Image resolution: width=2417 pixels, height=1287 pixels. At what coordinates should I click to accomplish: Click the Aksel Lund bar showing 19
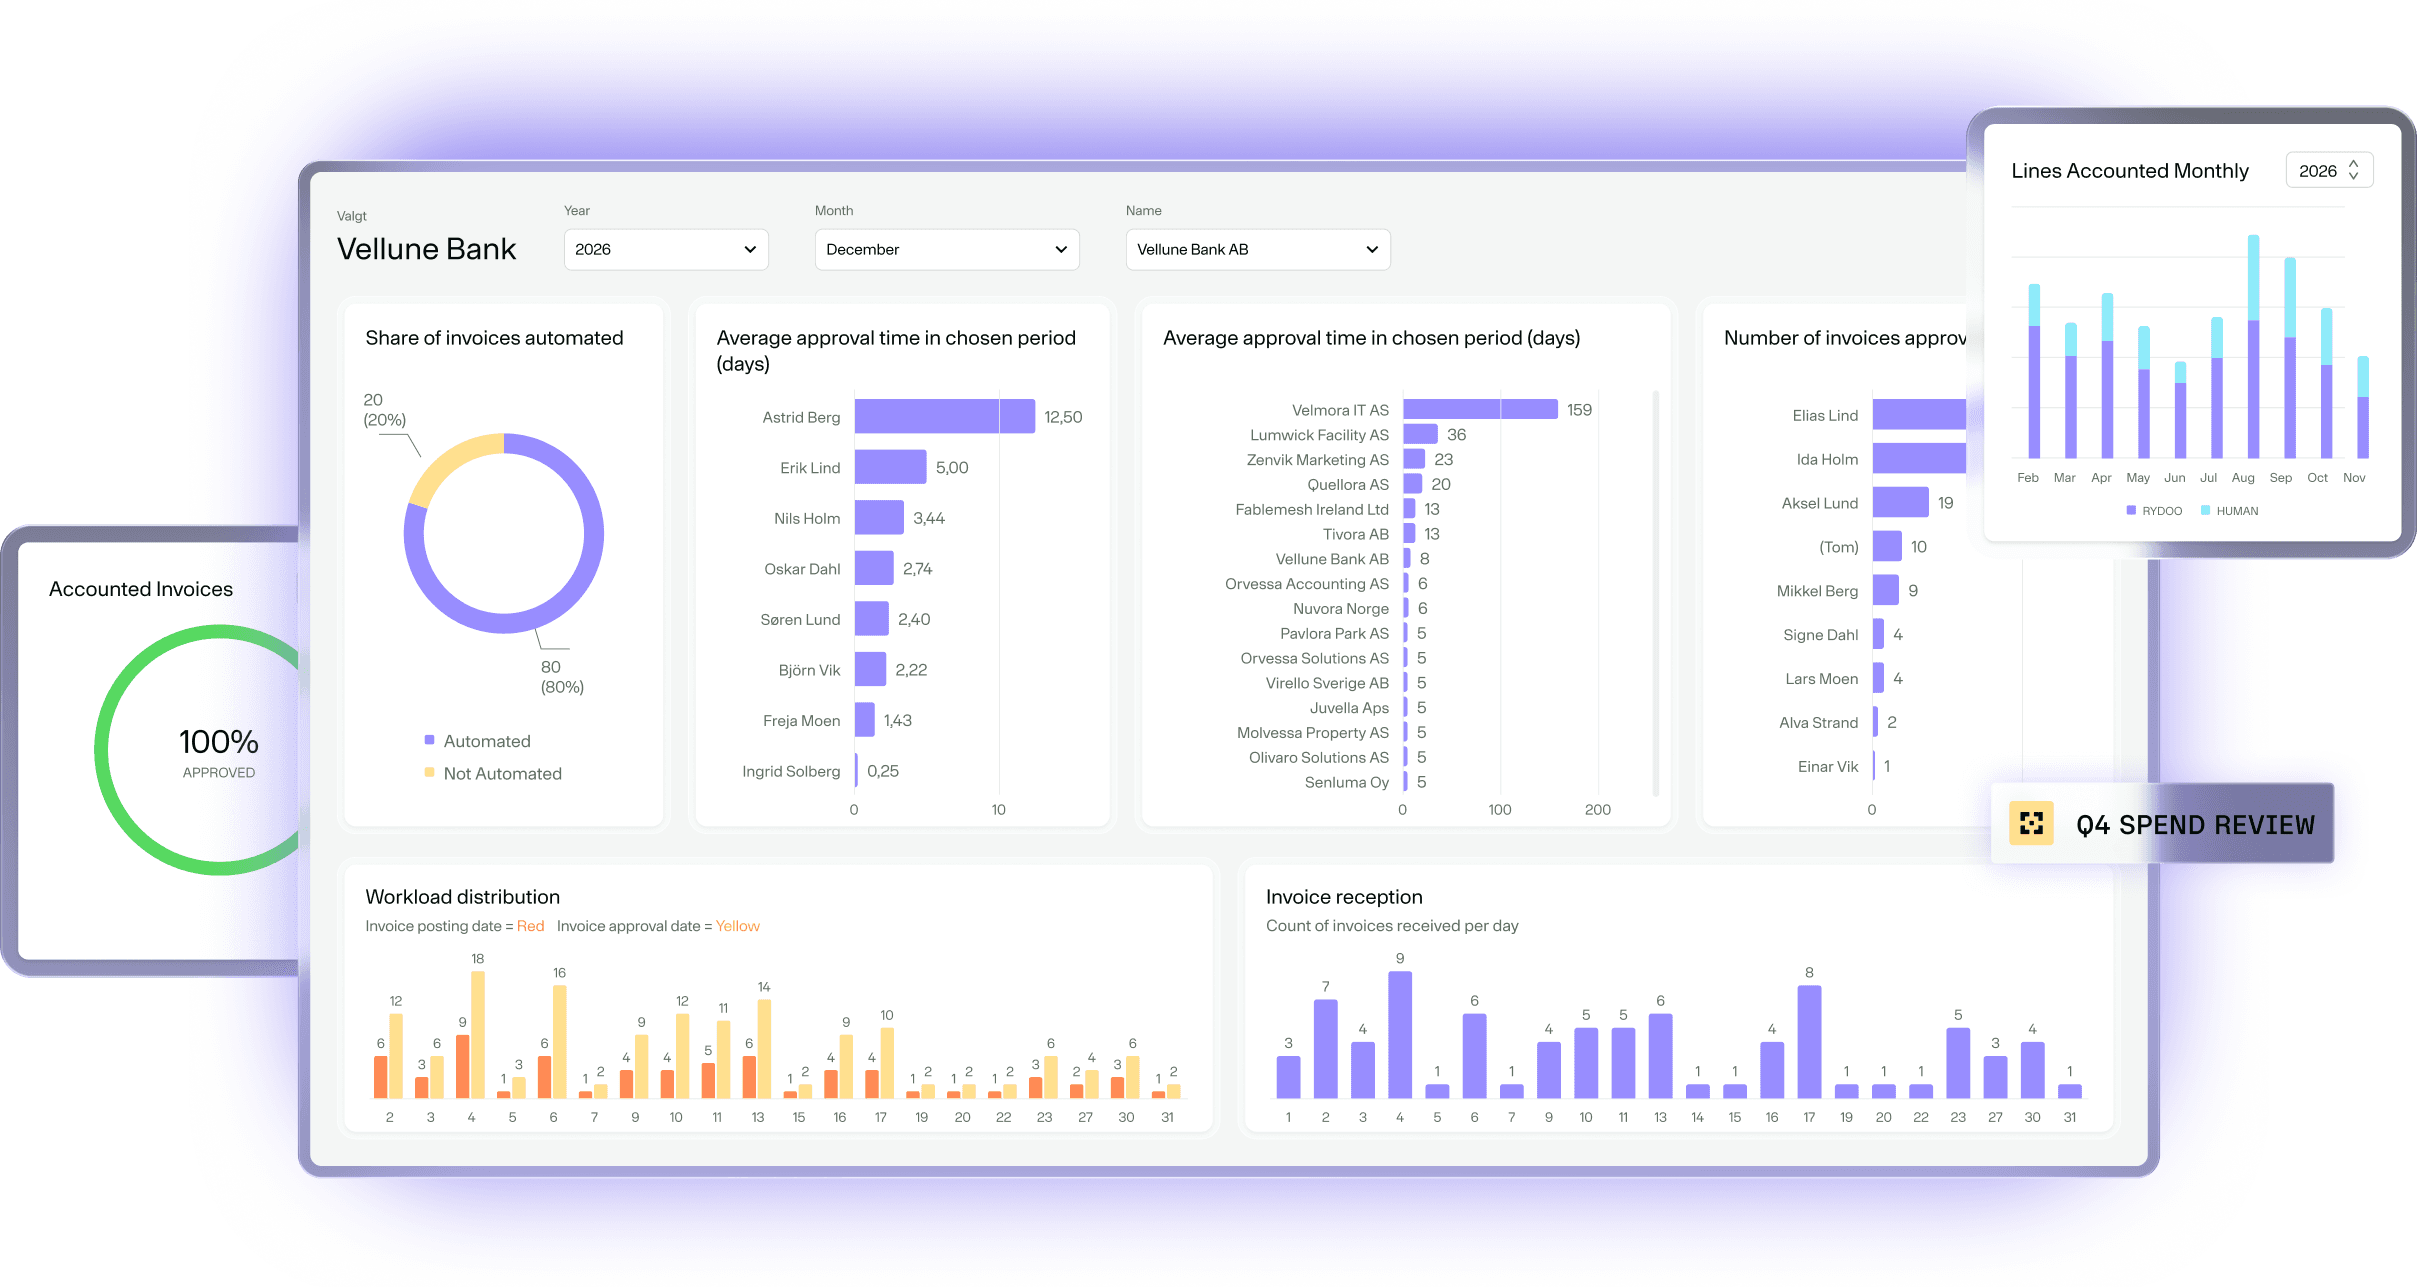tap(1900, 502)
